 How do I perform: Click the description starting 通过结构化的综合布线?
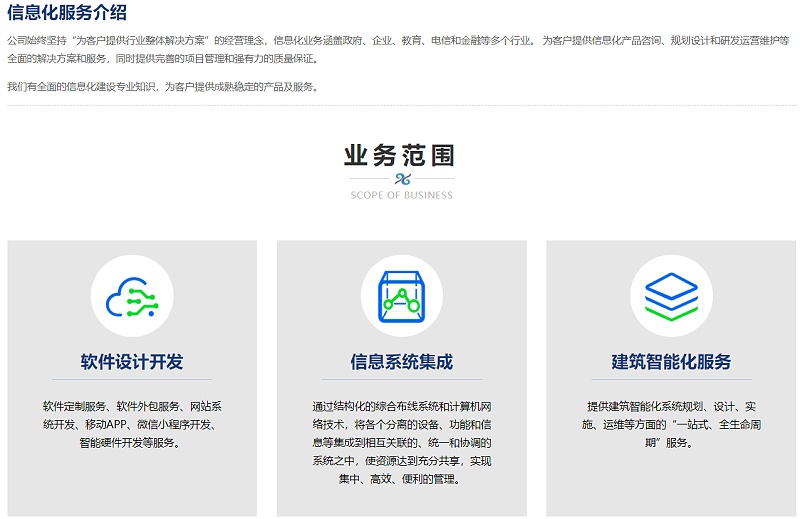pos(402,442)
